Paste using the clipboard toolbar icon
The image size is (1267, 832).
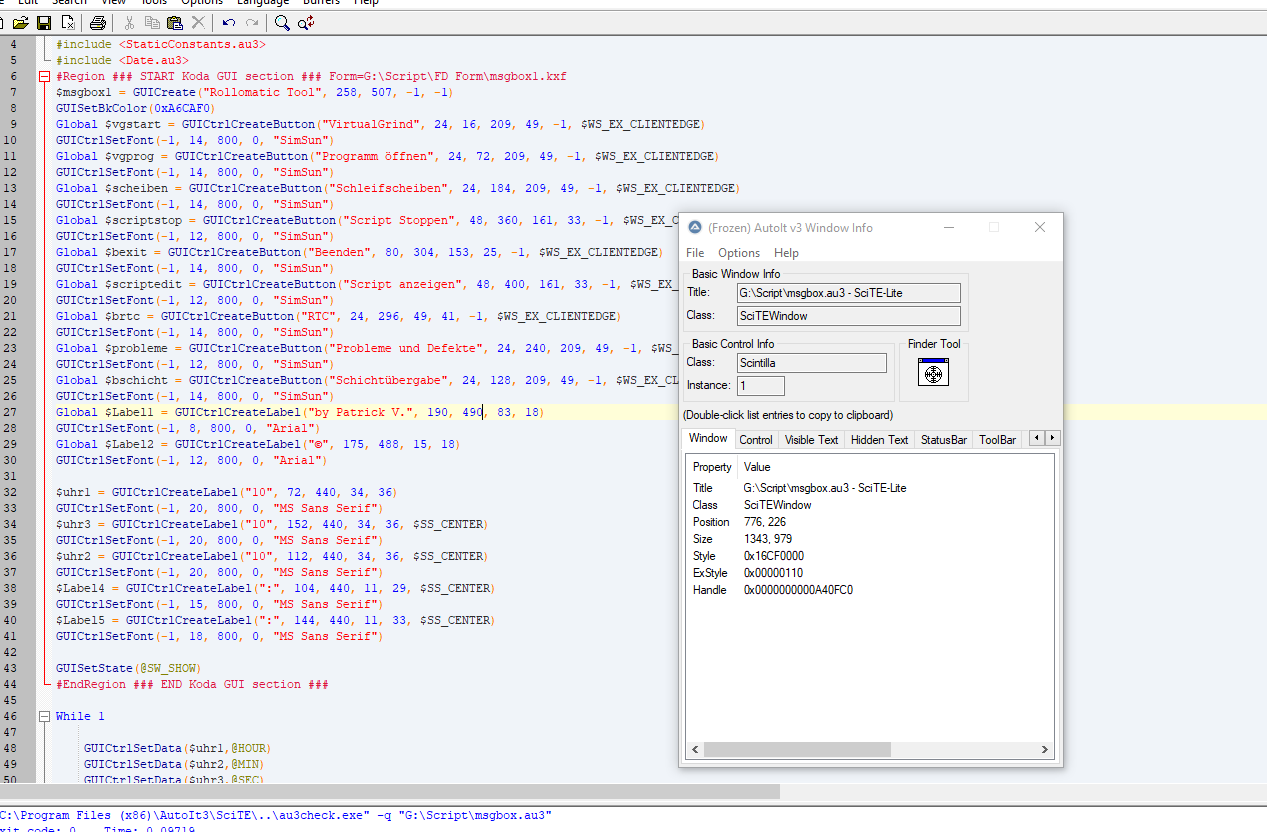pyautogui.click(x=175, y=22)
